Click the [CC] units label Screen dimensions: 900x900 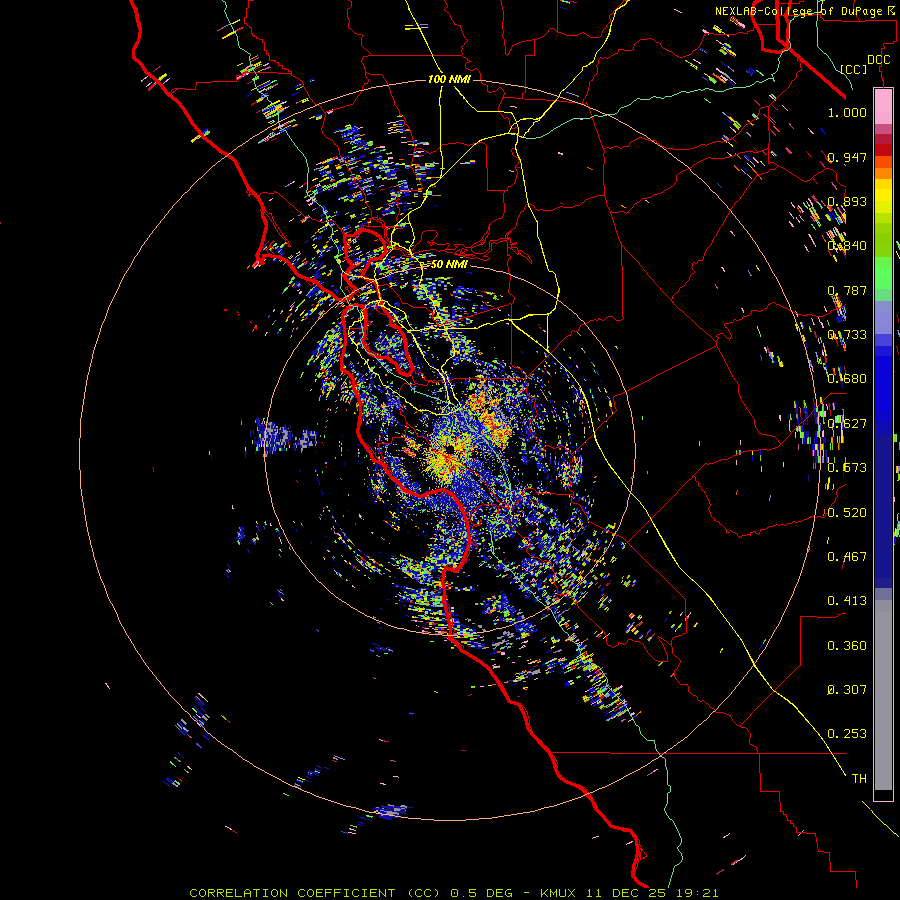click(853, 69)
